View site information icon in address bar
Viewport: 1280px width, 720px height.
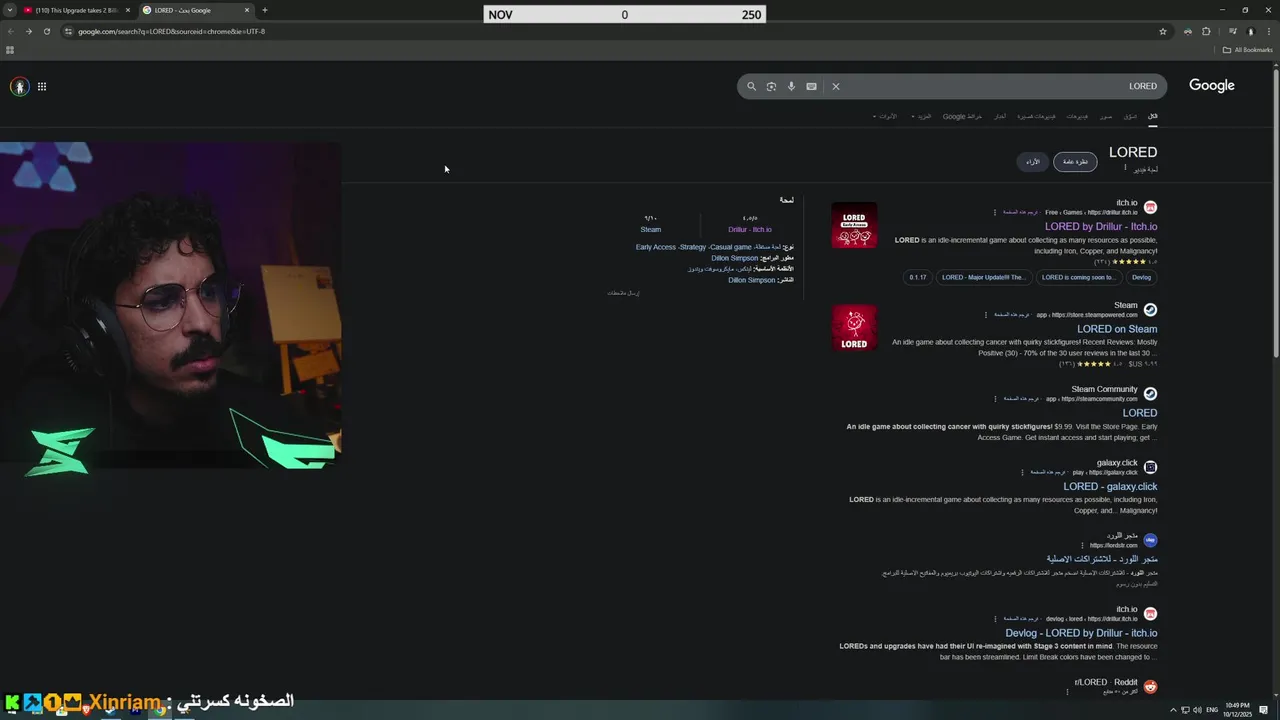coord(68,31)
